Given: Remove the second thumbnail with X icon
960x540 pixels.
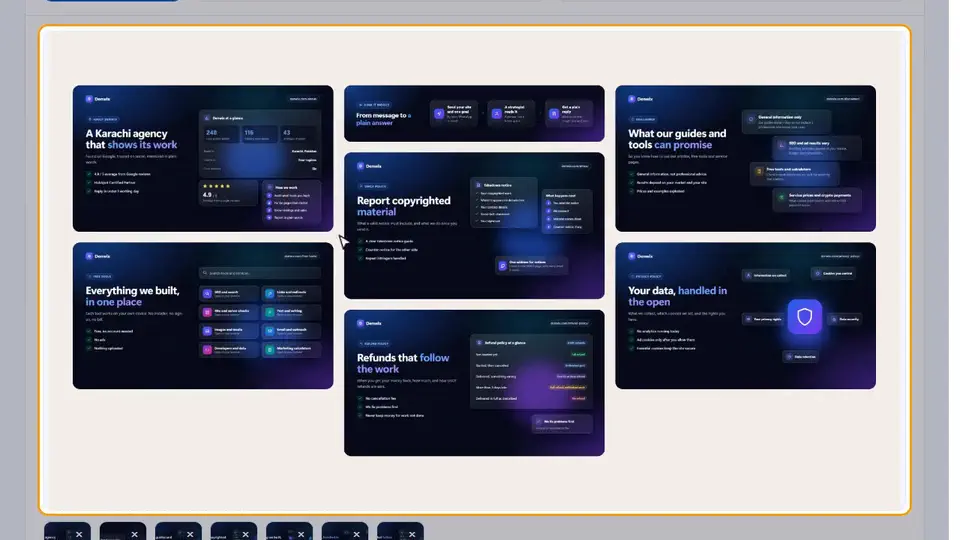Looking at the screenshot, I should [x=135, y=534].
